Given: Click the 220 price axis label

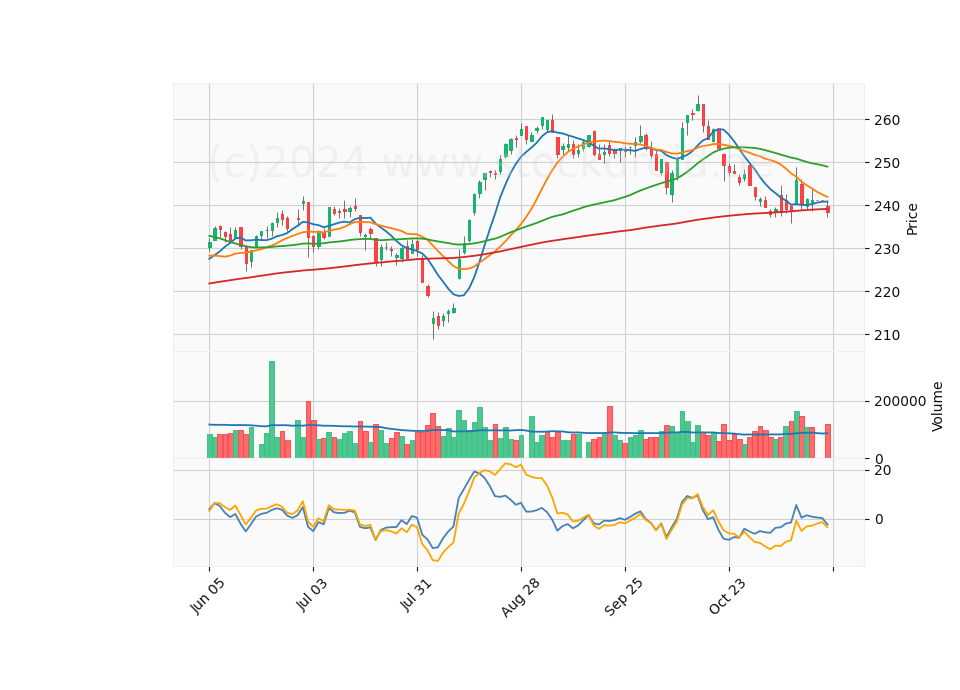Looking at the screenshot, I should [887, 292].
